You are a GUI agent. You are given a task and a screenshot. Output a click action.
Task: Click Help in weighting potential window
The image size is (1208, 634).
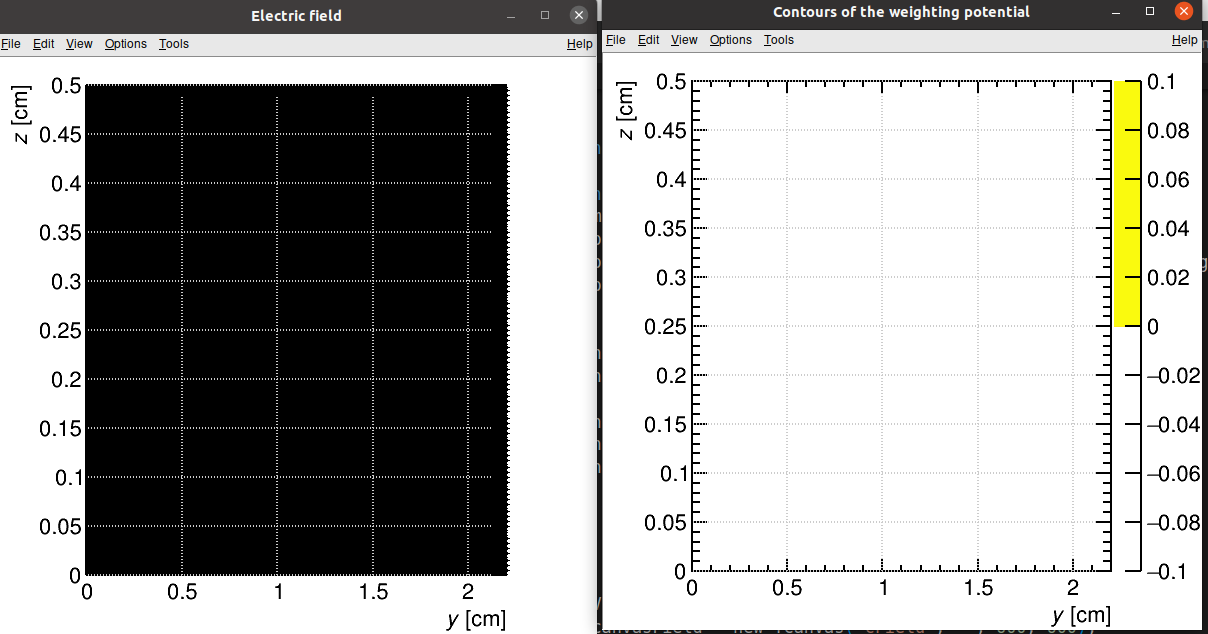[x=1184, y=40]
